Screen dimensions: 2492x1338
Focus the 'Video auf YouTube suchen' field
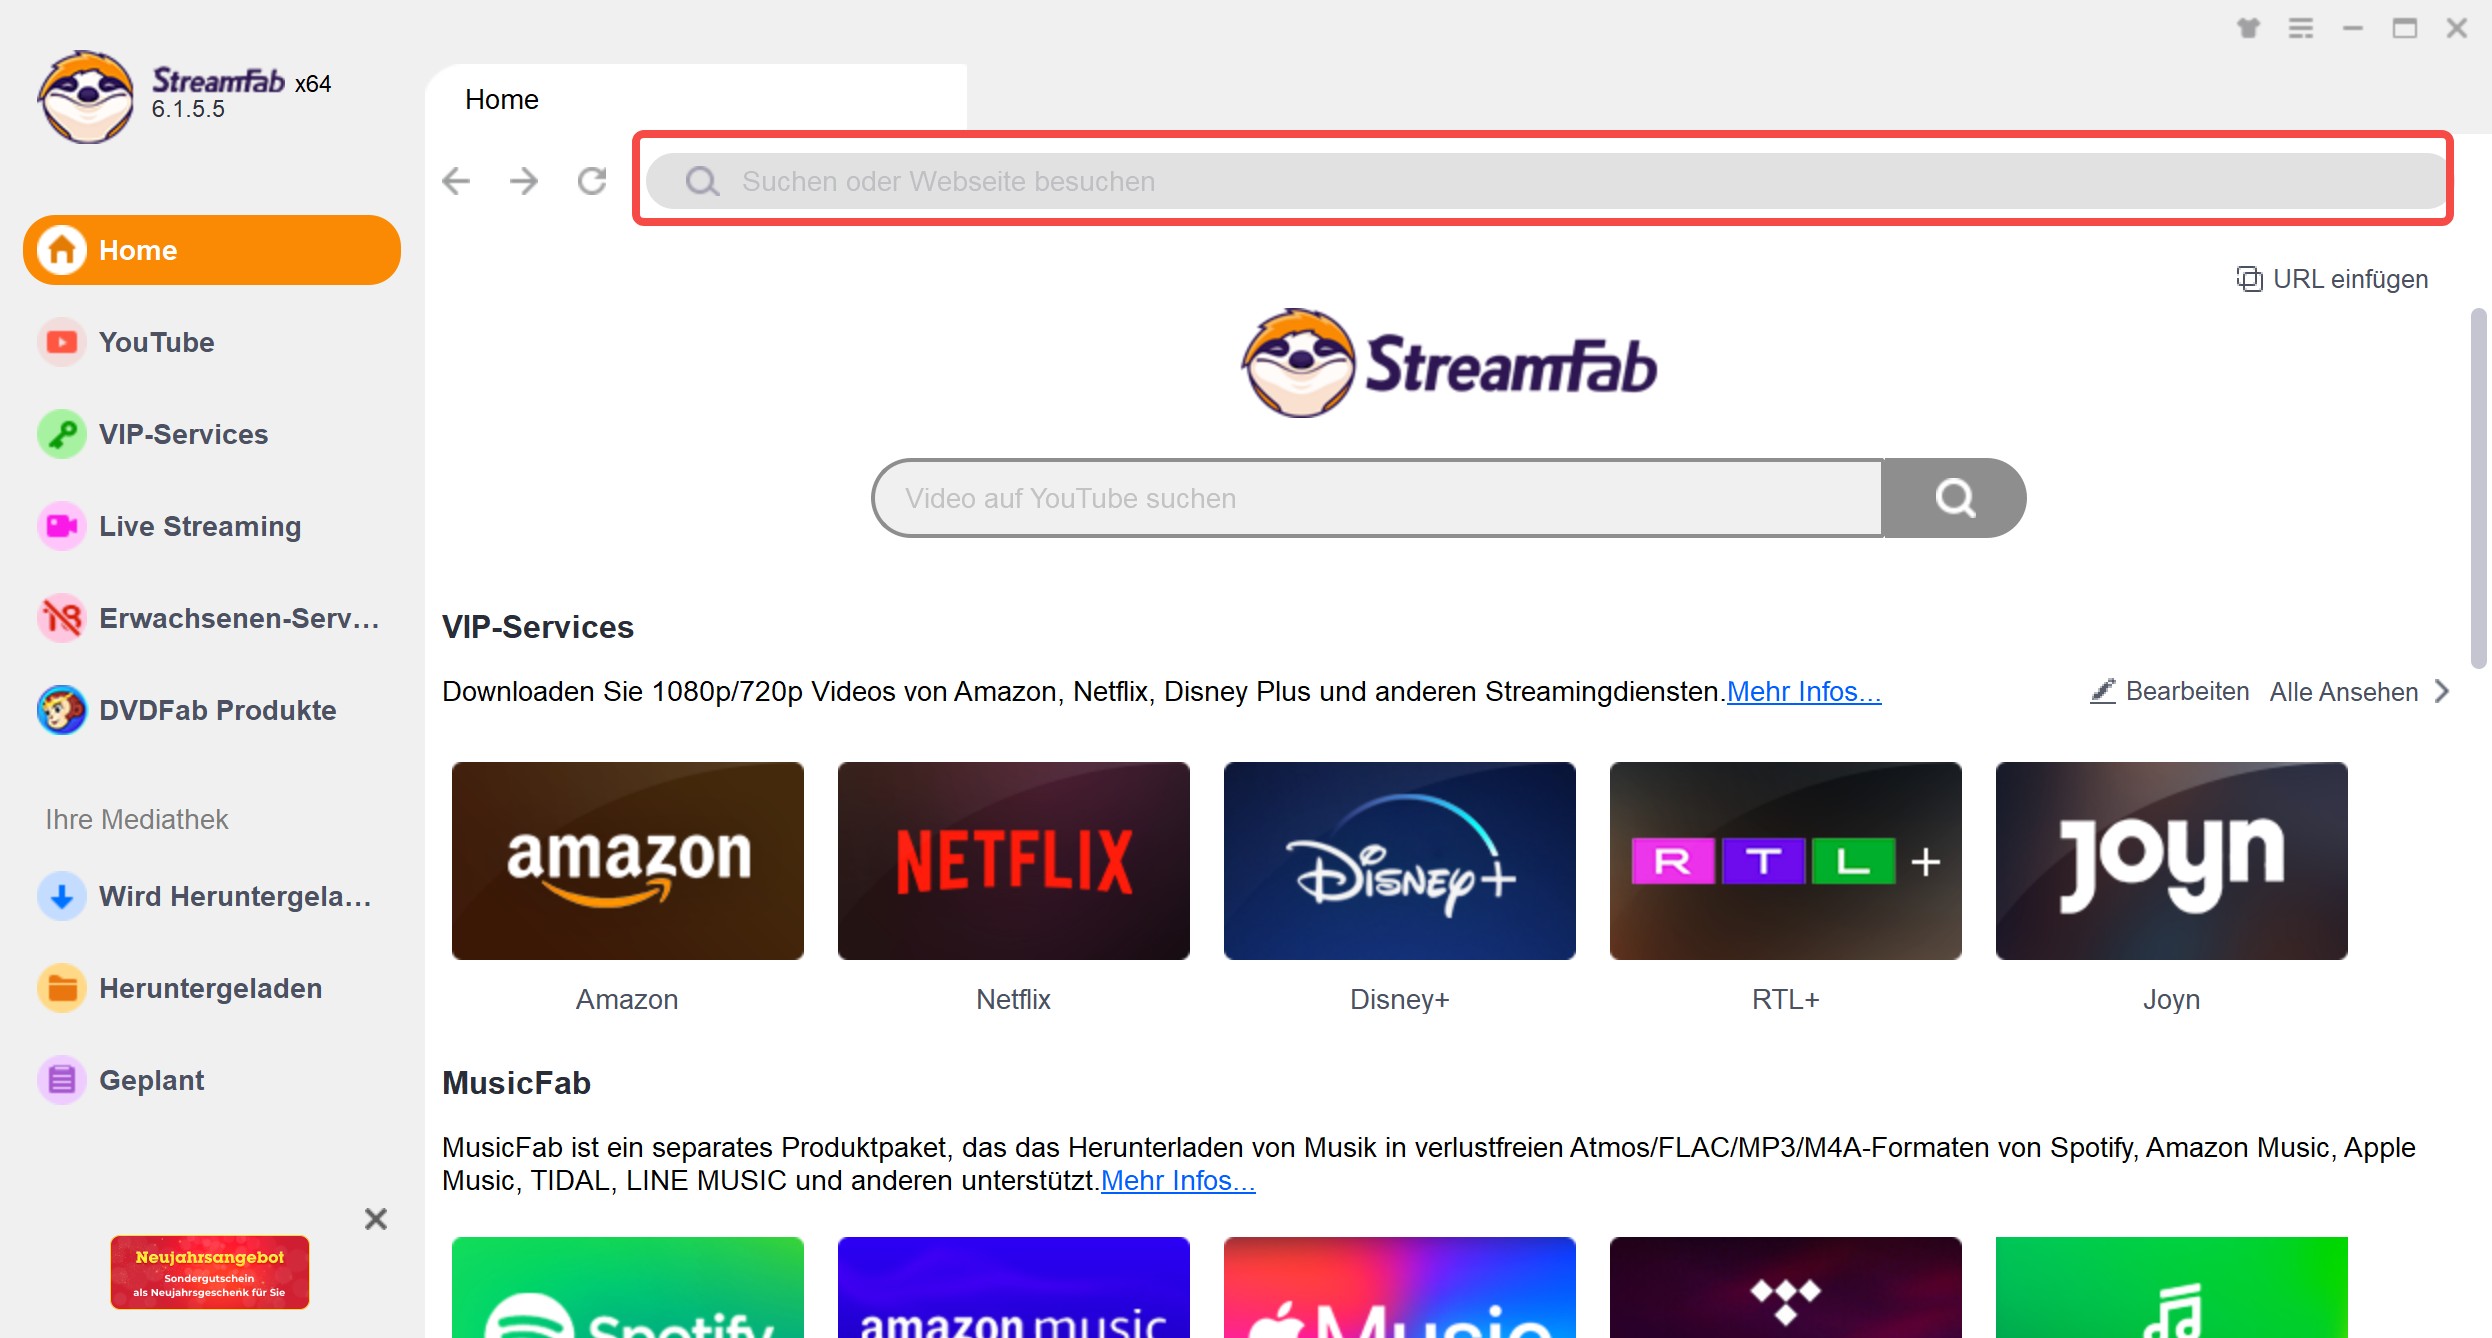click(1378, 498)
